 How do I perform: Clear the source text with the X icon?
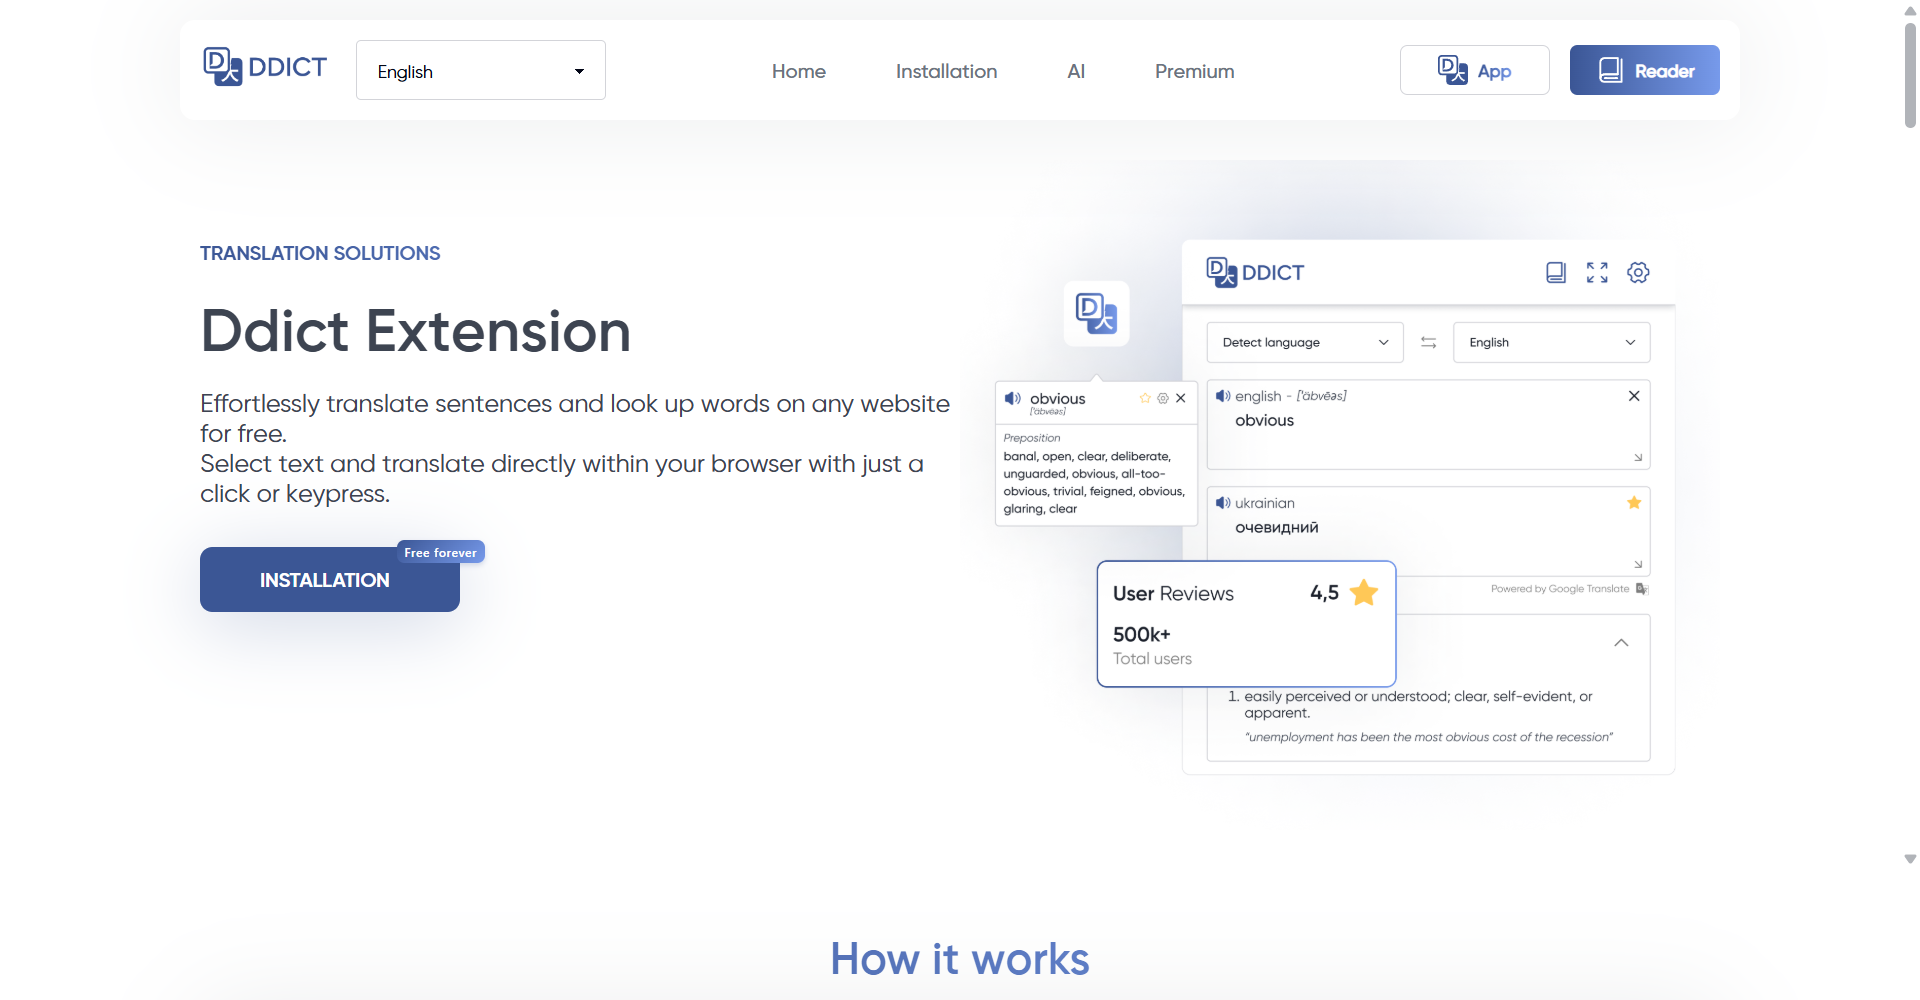(1634, 396)
